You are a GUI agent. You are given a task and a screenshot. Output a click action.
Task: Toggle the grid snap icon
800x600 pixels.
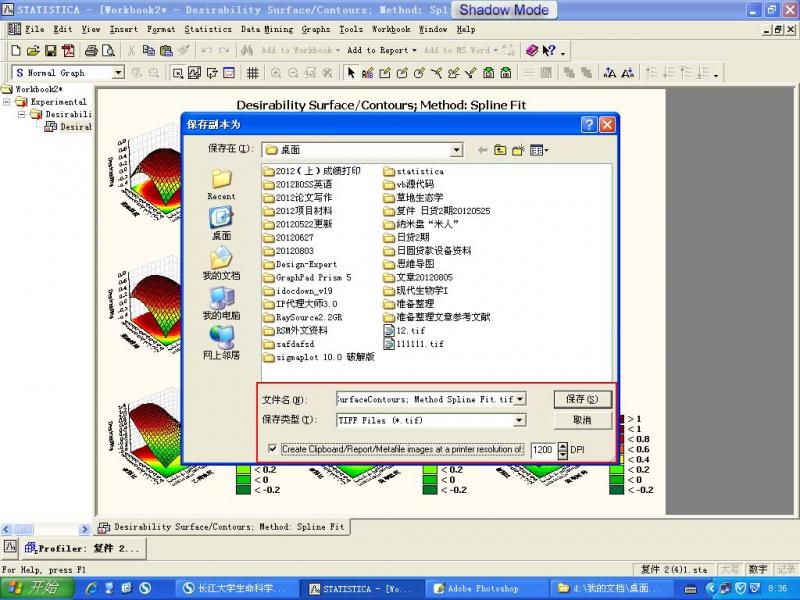click(253, 73)
